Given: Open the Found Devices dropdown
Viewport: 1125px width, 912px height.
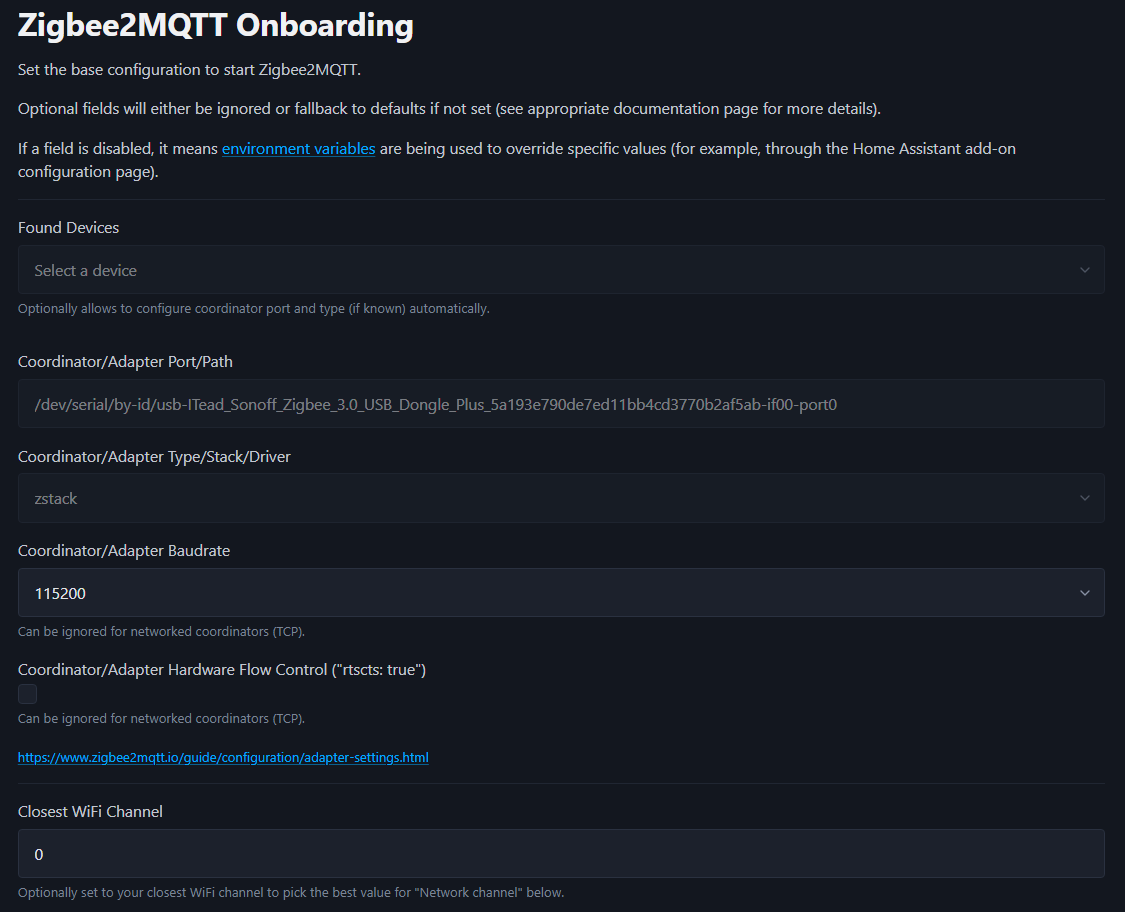Looking at the screenshot, I should pos(561,270).
